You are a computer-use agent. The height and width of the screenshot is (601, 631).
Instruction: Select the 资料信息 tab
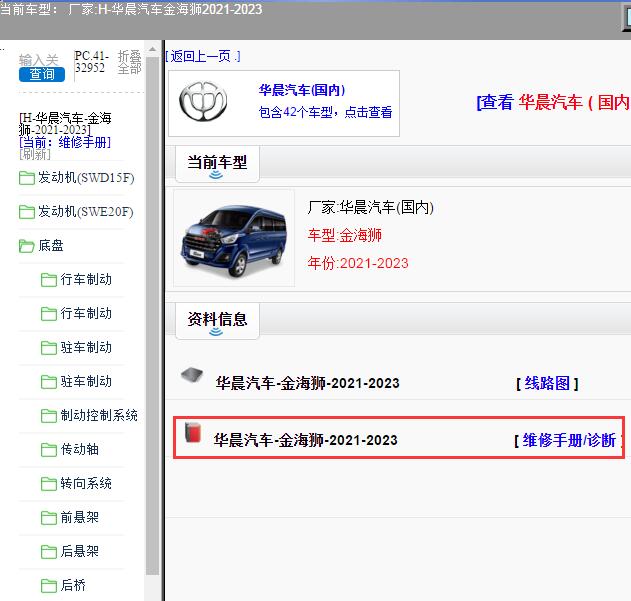click(217, 321)
